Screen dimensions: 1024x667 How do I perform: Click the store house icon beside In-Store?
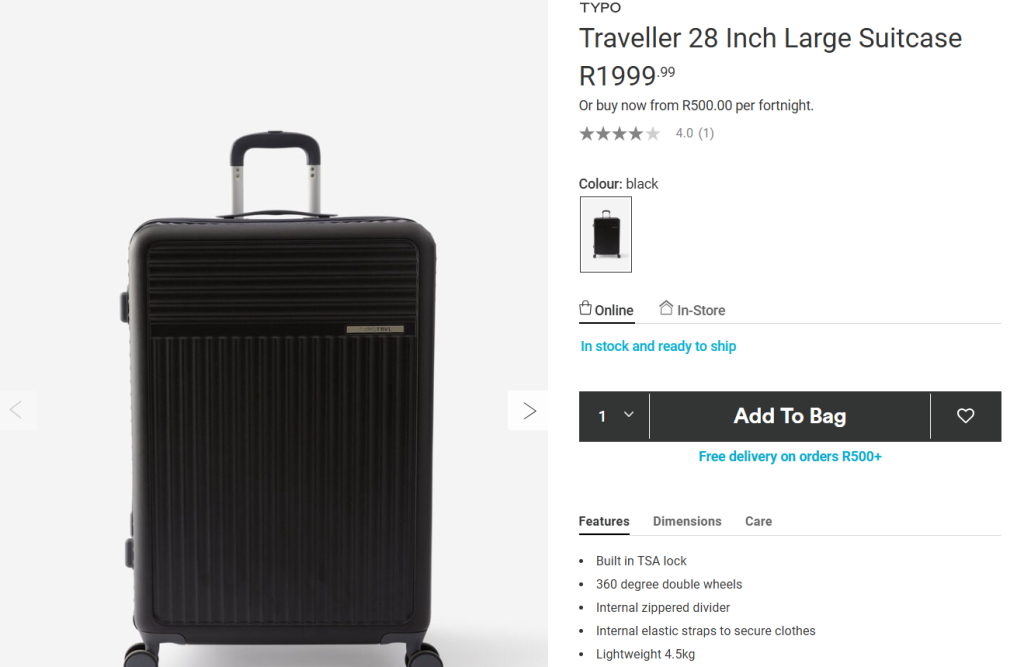click(x=666, y=308)
